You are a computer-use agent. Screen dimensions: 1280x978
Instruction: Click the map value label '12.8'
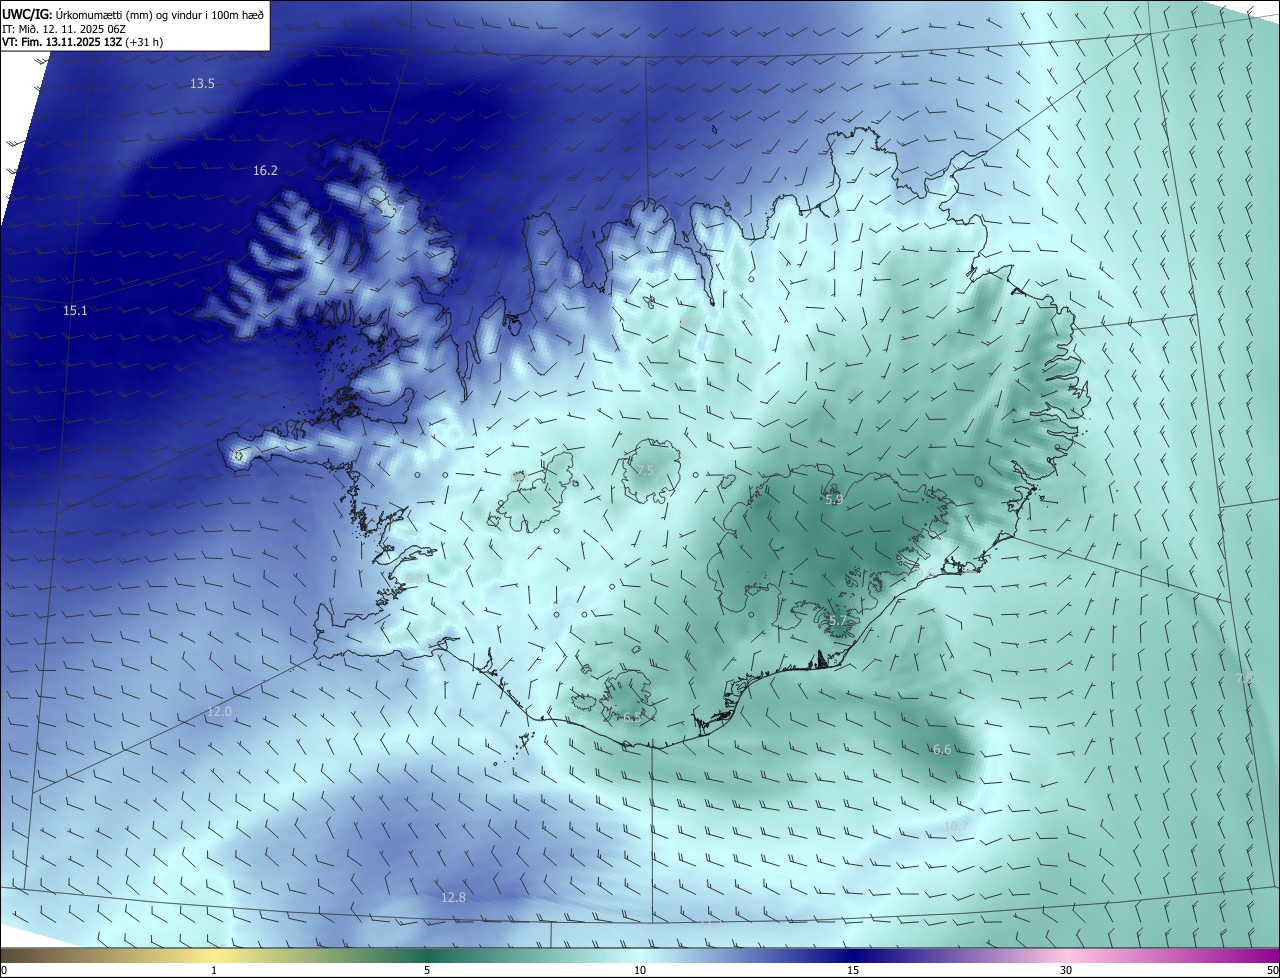click(453, 898)
